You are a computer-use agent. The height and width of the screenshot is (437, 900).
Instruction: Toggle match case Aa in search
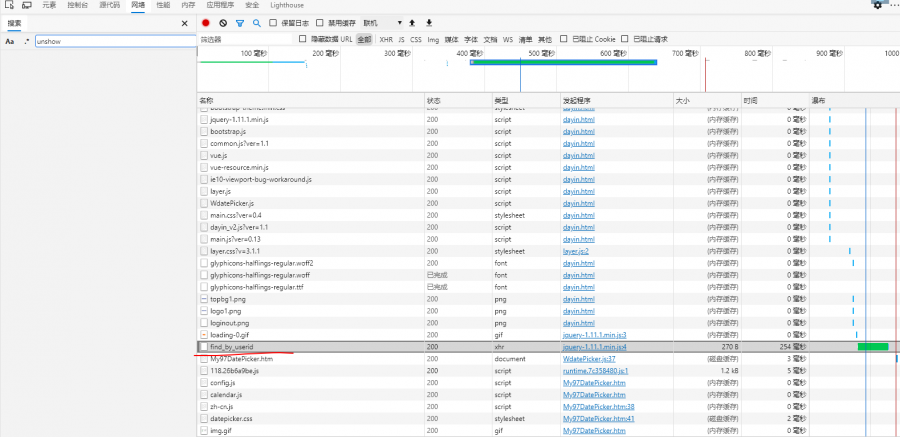click(9, 42)
